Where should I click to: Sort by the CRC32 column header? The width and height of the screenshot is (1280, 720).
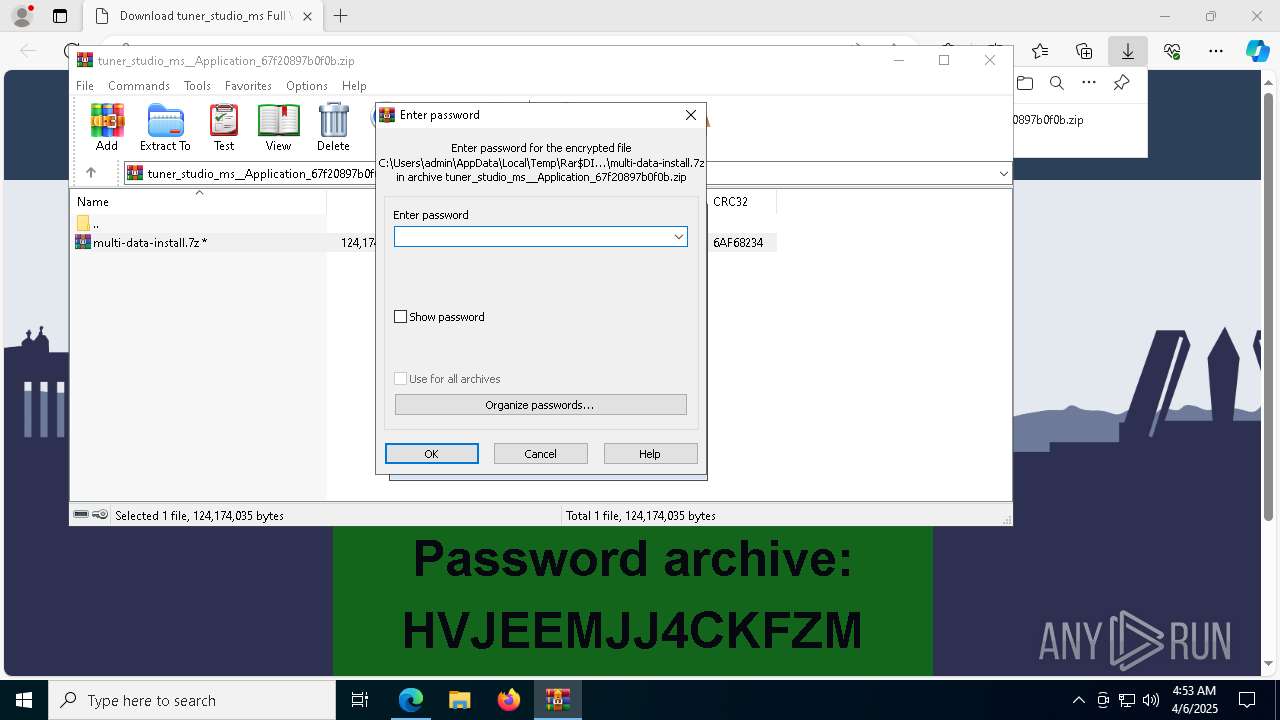click(x=730, y=202)
